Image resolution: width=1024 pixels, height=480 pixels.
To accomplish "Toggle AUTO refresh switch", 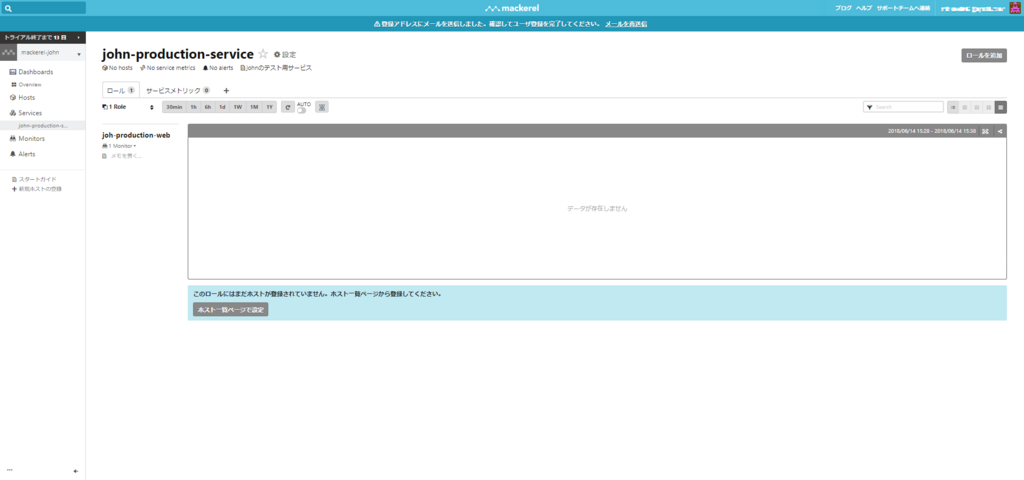I will tap(302, 110).
